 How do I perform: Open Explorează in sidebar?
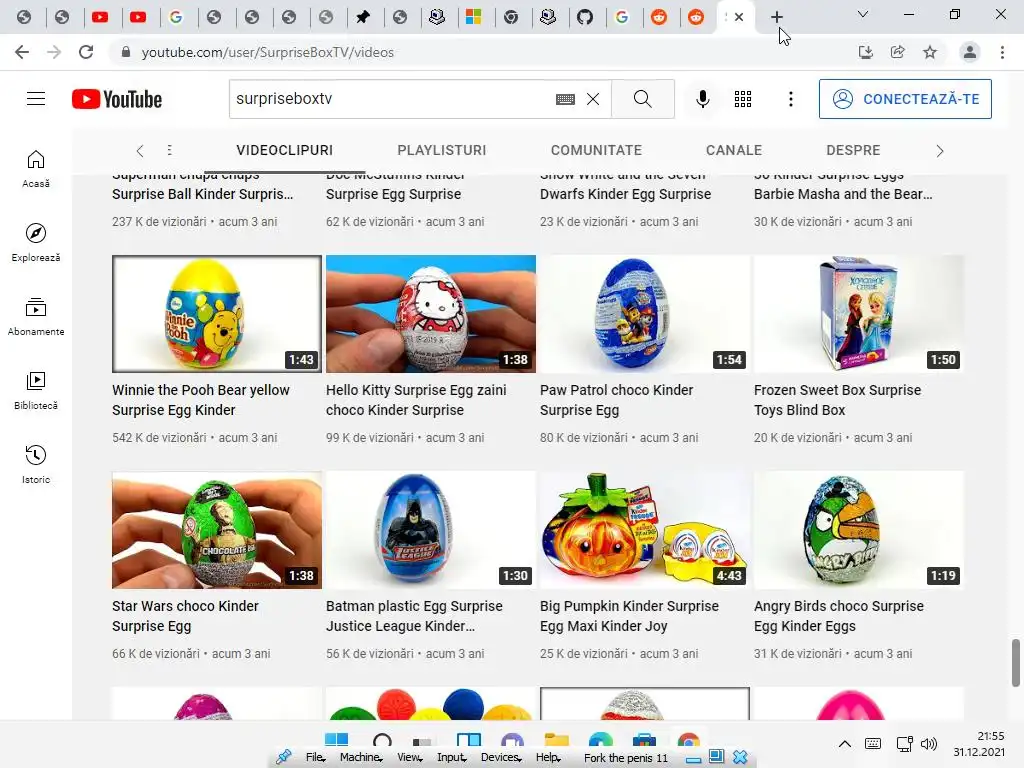pos(36,243)
